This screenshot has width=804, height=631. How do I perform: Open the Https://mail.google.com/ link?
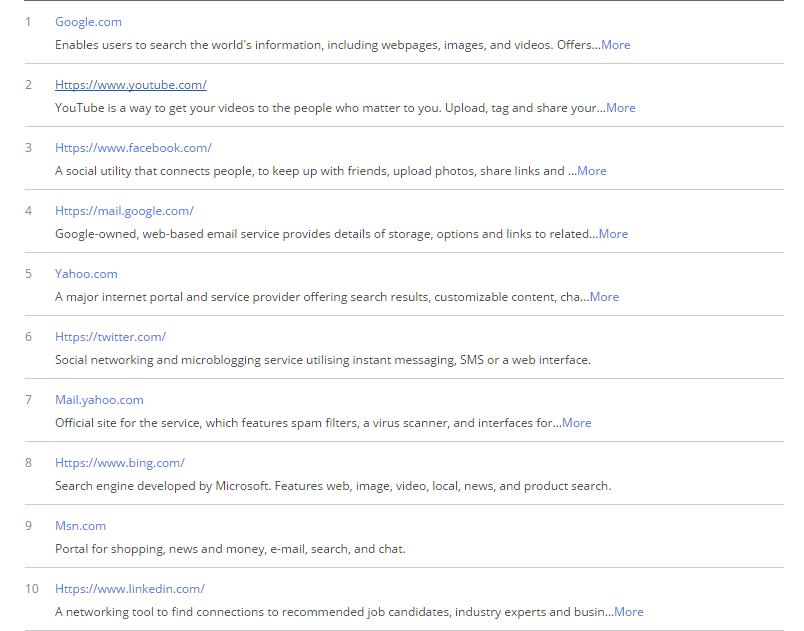tap(125, 211)
